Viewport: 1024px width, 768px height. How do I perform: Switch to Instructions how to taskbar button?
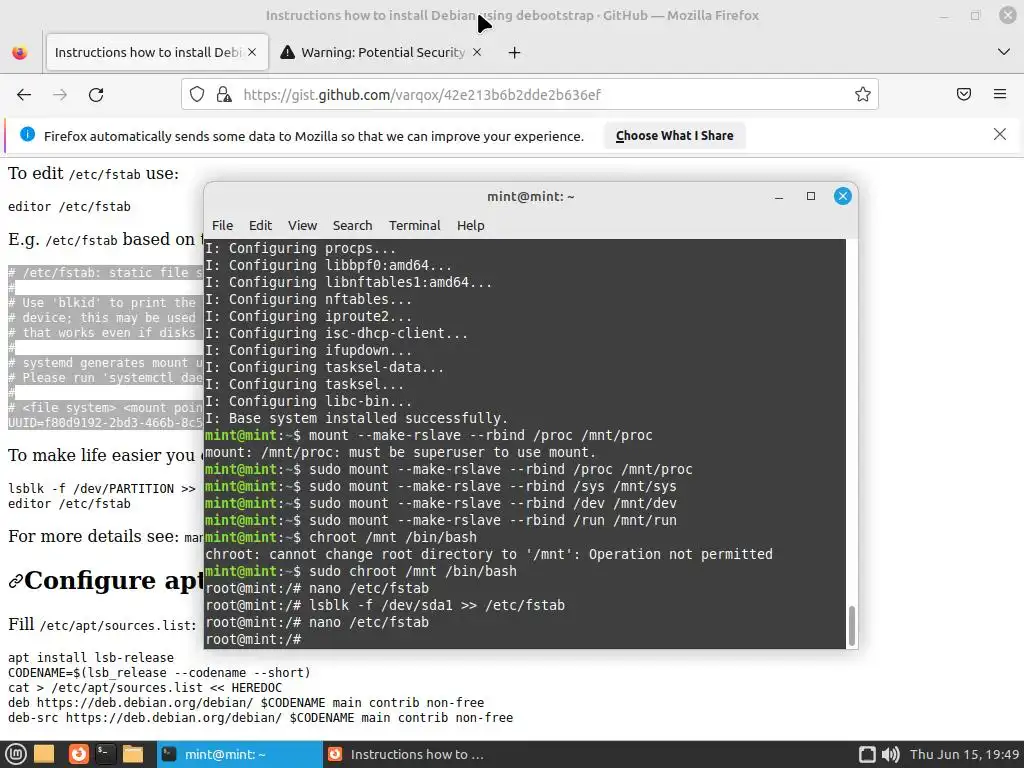point(405,754)
